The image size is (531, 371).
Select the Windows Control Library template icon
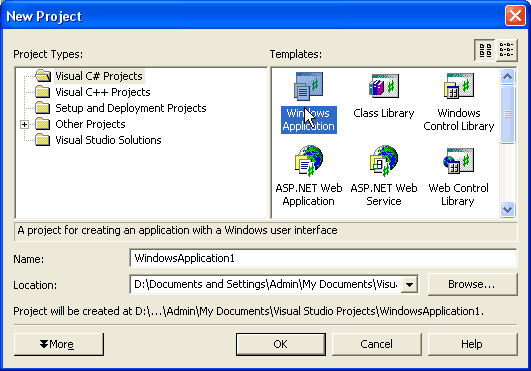tap(459, 86)
